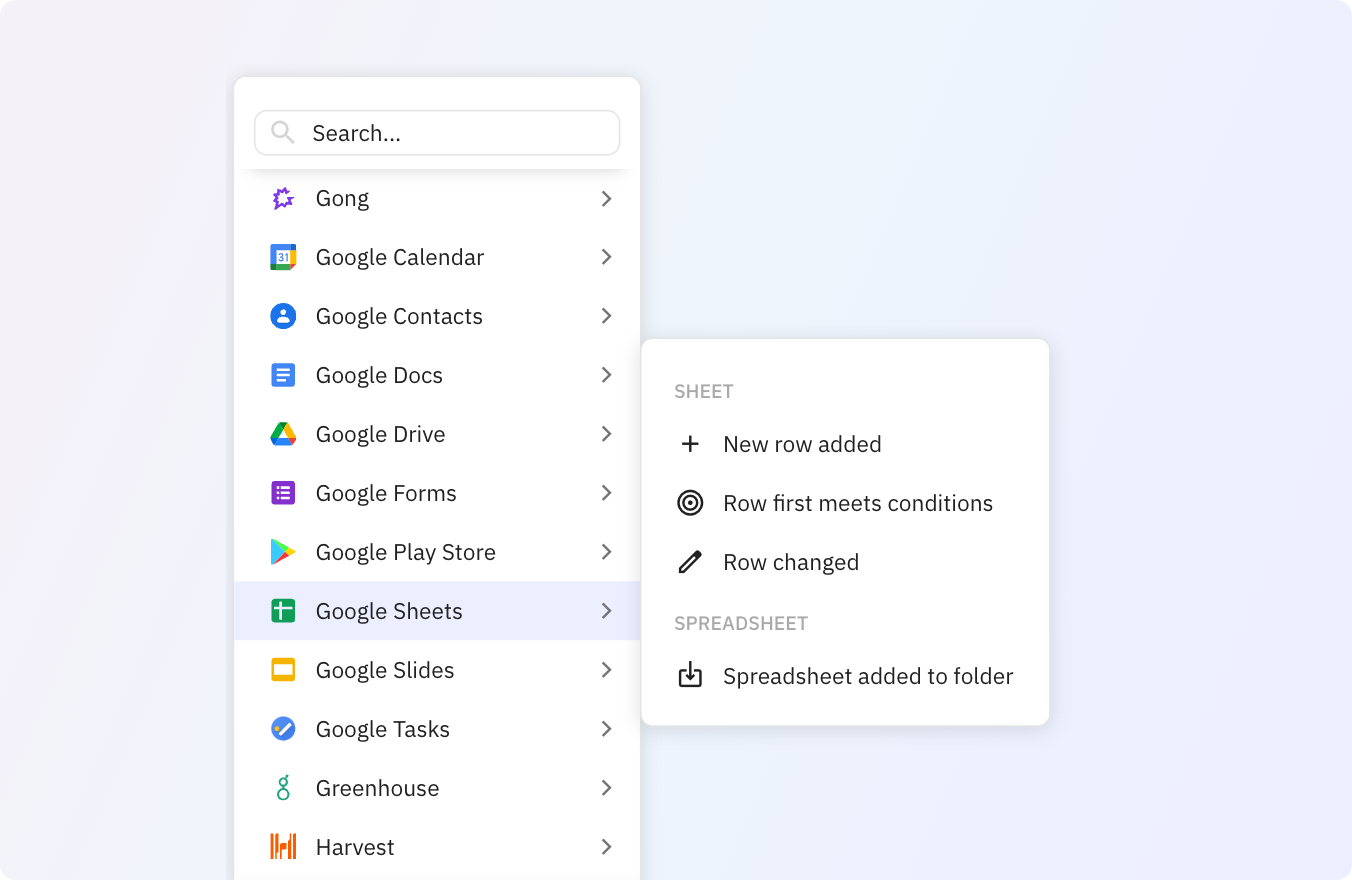Click the Gong app icon

[283, 199]
